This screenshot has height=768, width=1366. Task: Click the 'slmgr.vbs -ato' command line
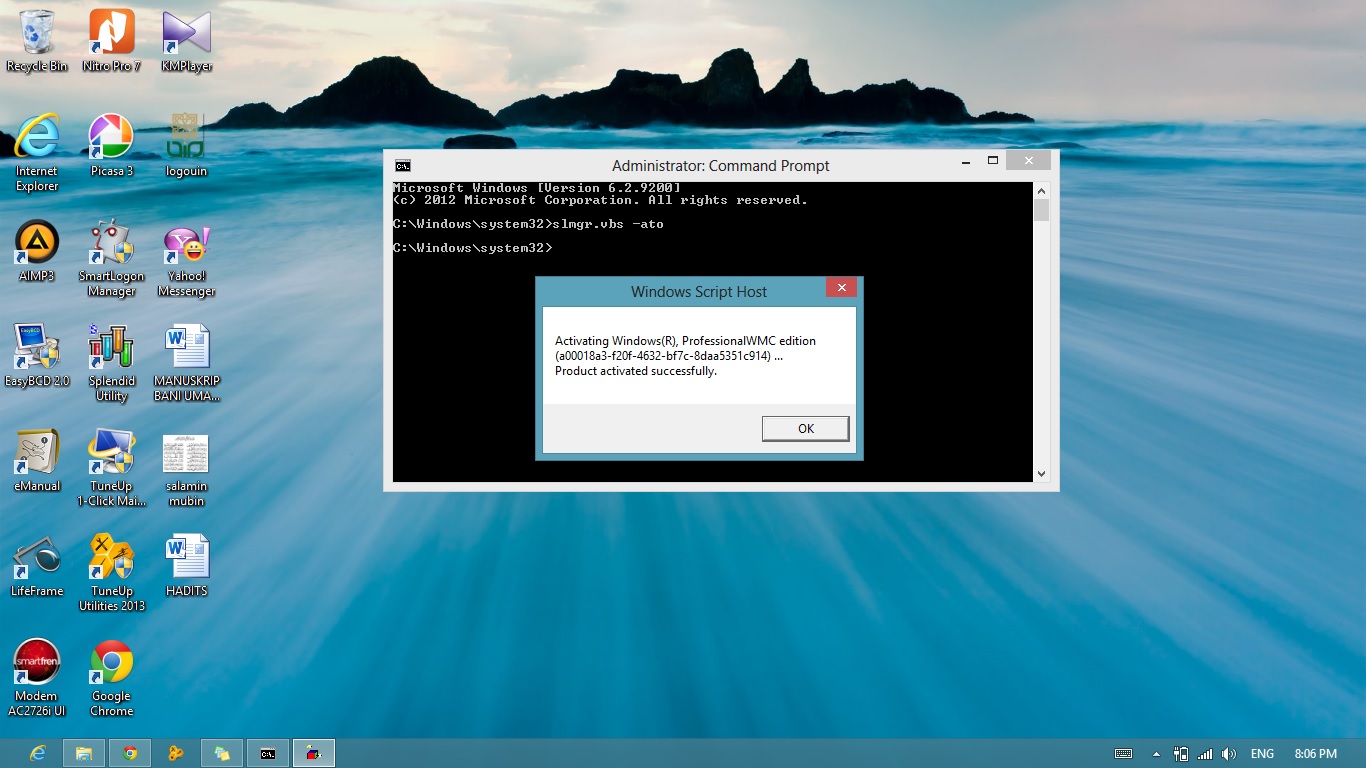(608, 224)
